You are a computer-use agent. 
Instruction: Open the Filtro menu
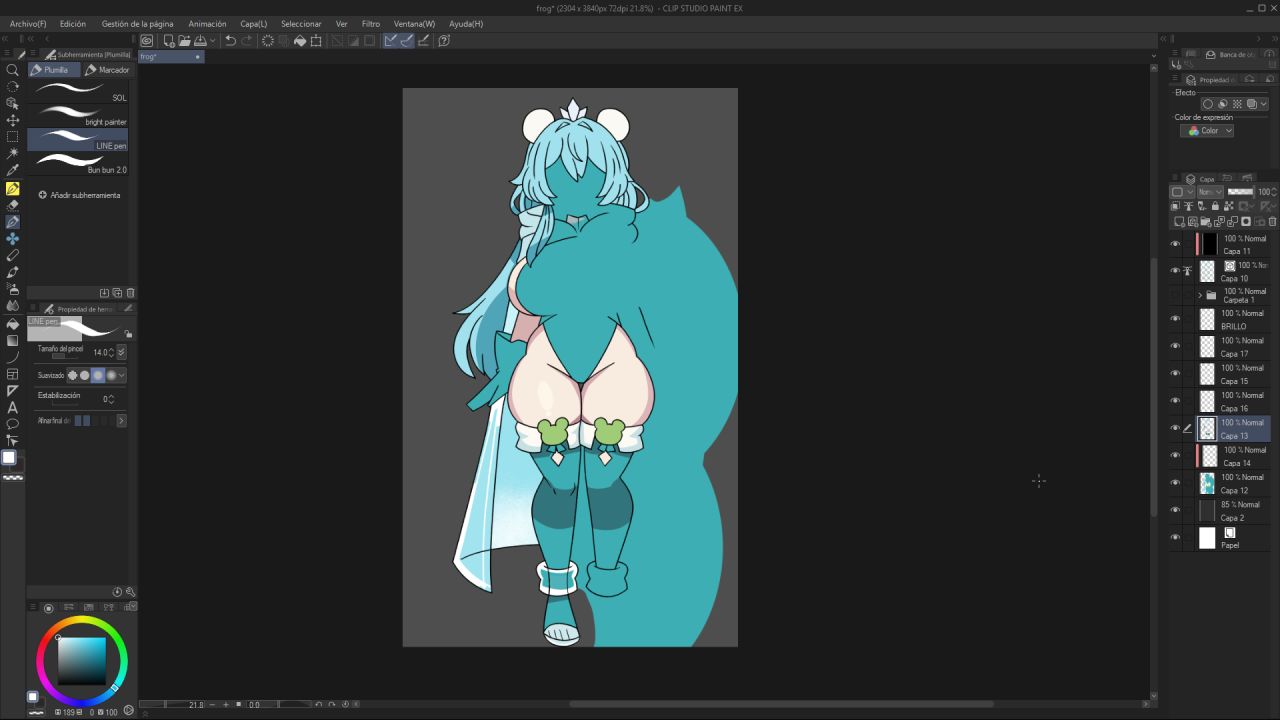tap(370, 24)
